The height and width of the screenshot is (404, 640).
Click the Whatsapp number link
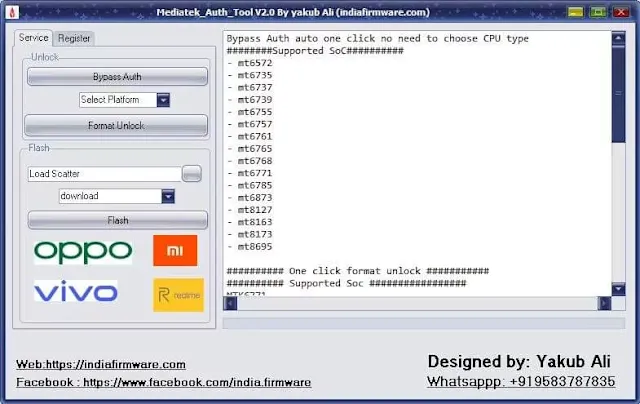pos(521,382)
